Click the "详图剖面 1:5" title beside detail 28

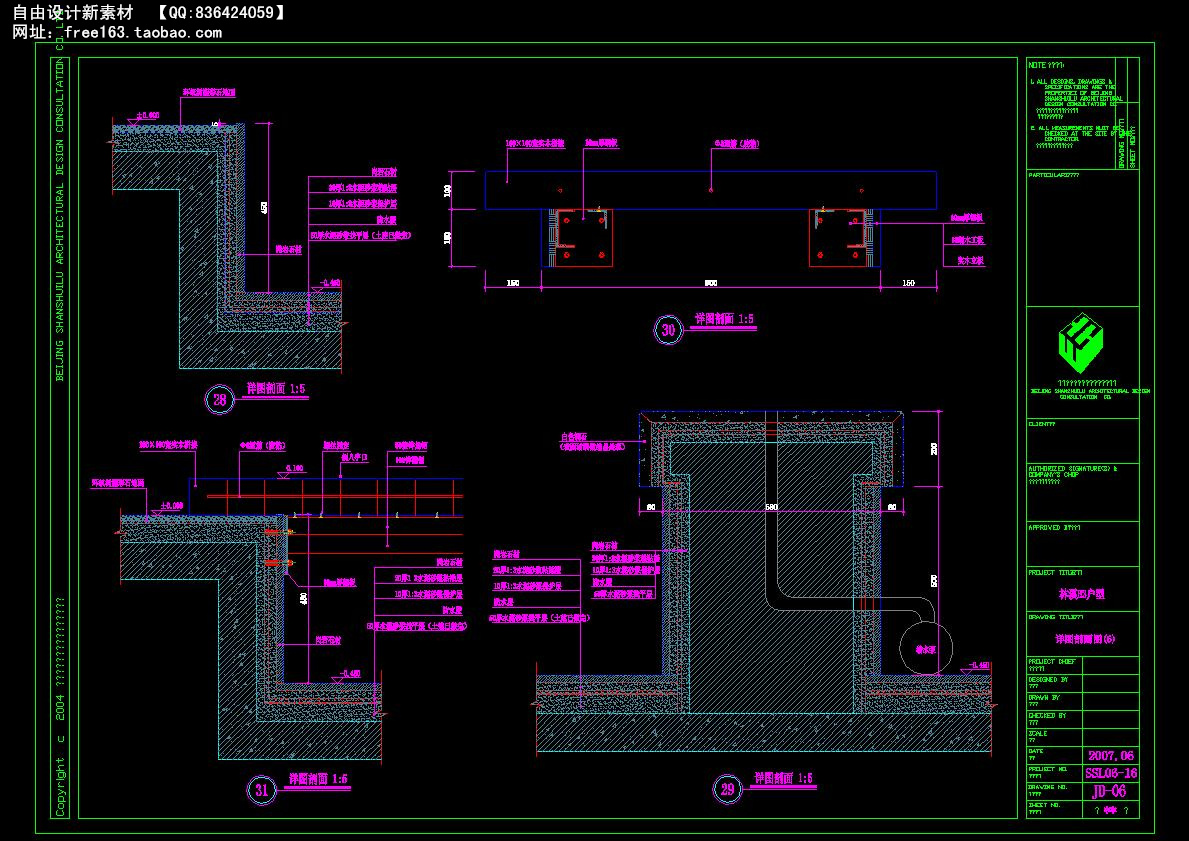tap(276, 389)
